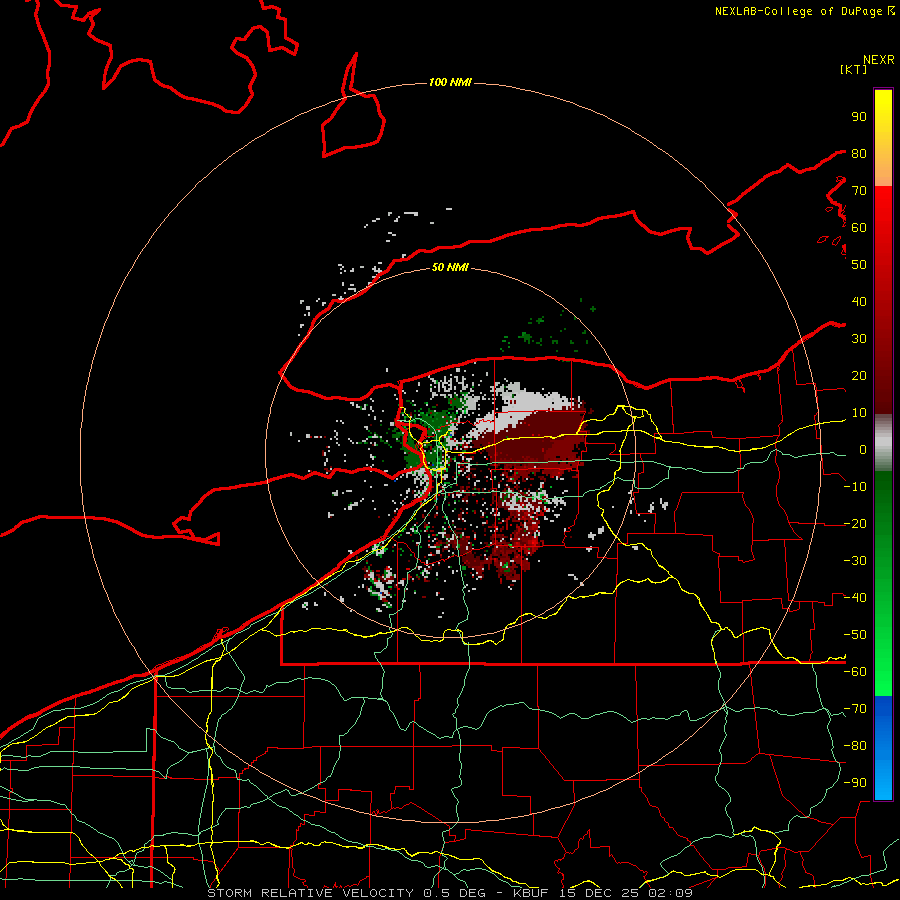This screenshot has height=900, width=900.
Task: Click the -40 value on velocity scale
Action: pos(855,598)
